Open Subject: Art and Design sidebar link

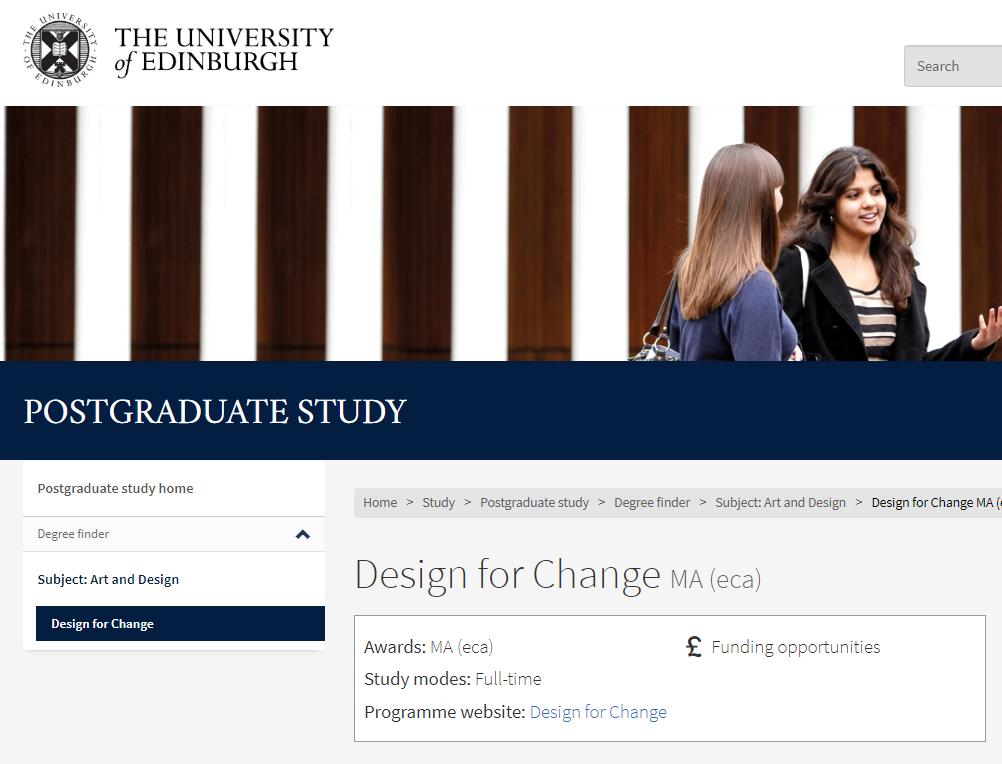(108, 579)
